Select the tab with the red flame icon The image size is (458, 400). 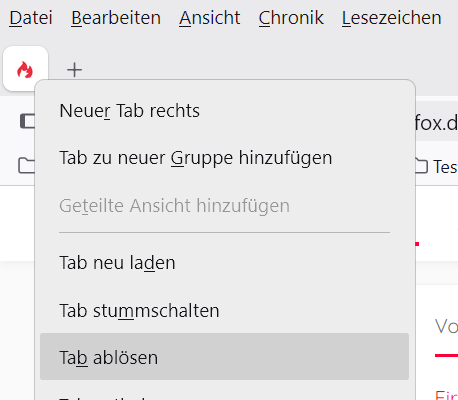25,69
